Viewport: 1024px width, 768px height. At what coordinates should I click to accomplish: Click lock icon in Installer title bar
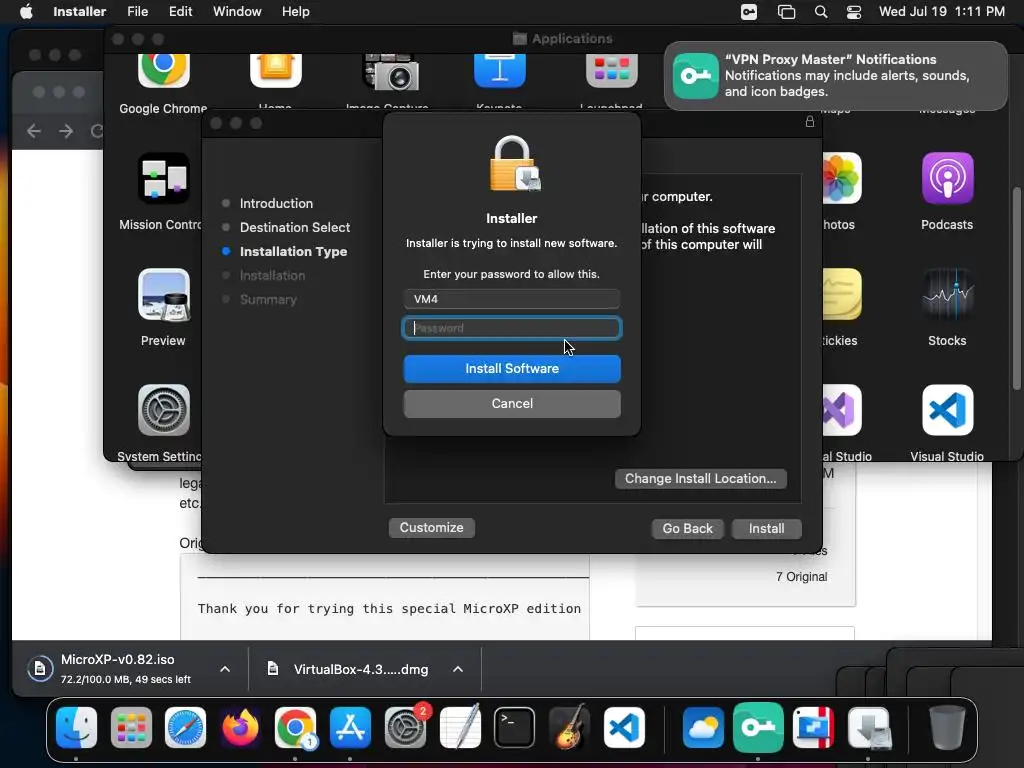coord(810,121)
